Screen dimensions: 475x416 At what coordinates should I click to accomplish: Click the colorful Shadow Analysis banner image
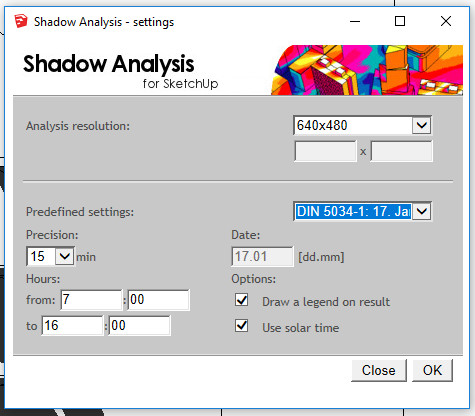pos(367,70)
